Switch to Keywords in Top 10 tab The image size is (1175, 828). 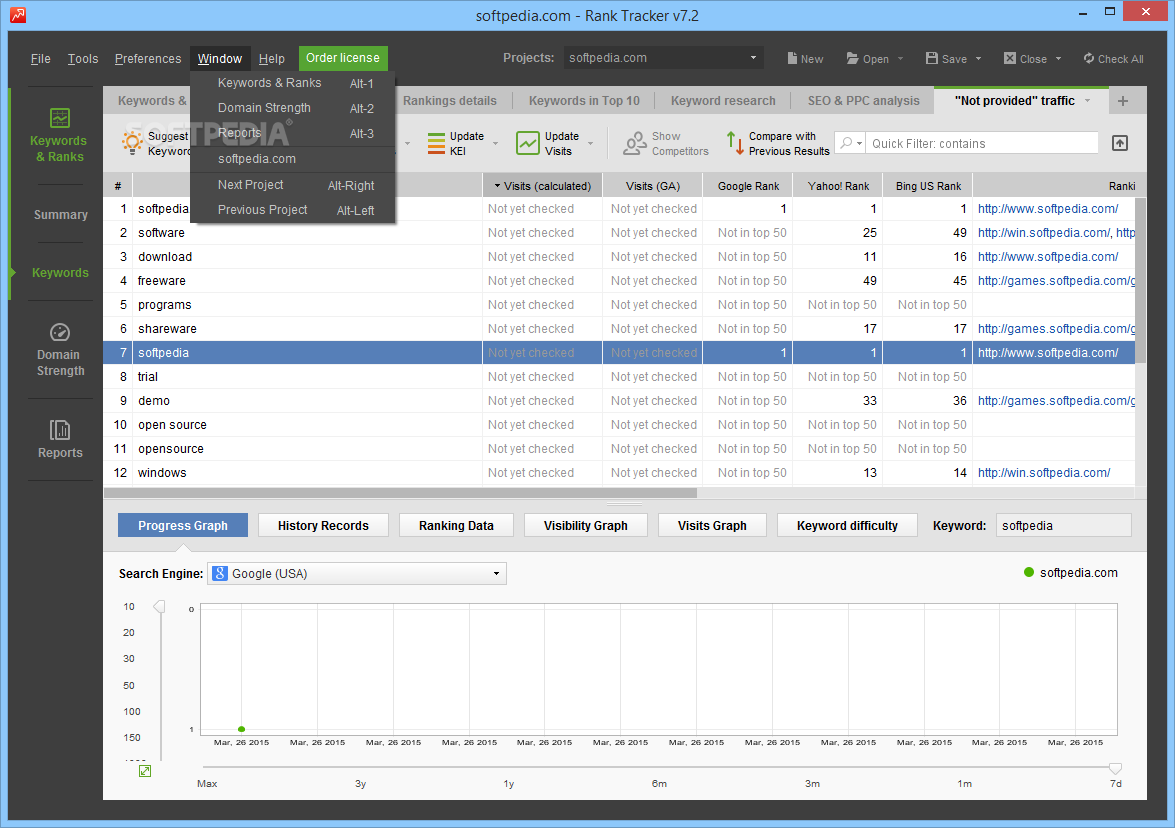[584, 100]
